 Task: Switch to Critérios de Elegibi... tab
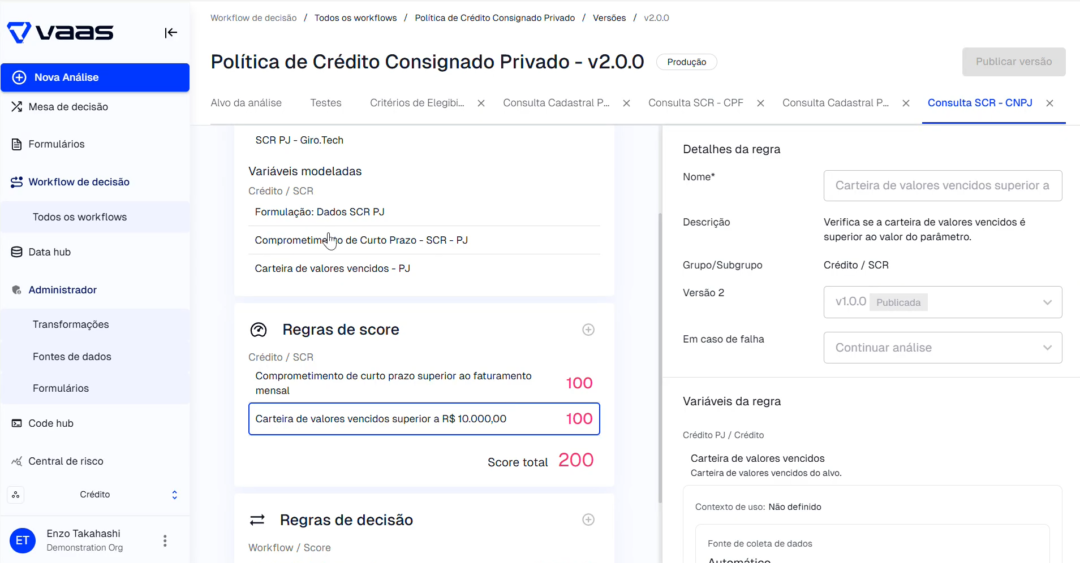coord(417,103)
